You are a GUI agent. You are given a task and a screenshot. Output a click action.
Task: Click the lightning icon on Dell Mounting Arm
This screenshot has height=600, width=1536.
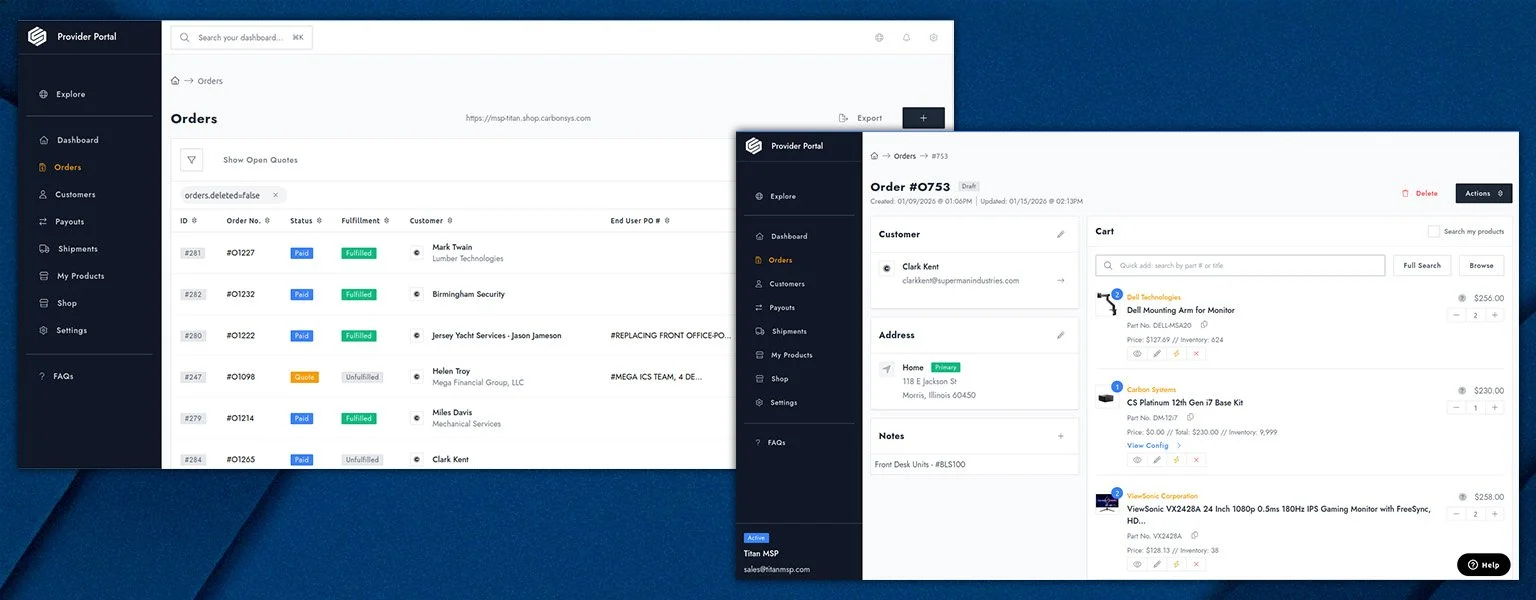1177,352
